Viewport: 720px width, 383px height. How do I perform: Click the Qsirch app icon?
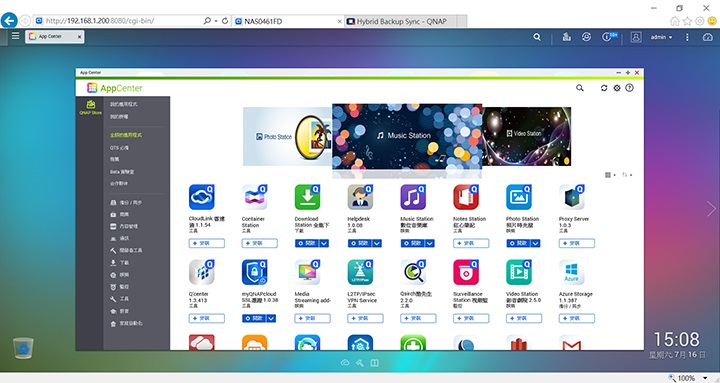click(413, 272)
